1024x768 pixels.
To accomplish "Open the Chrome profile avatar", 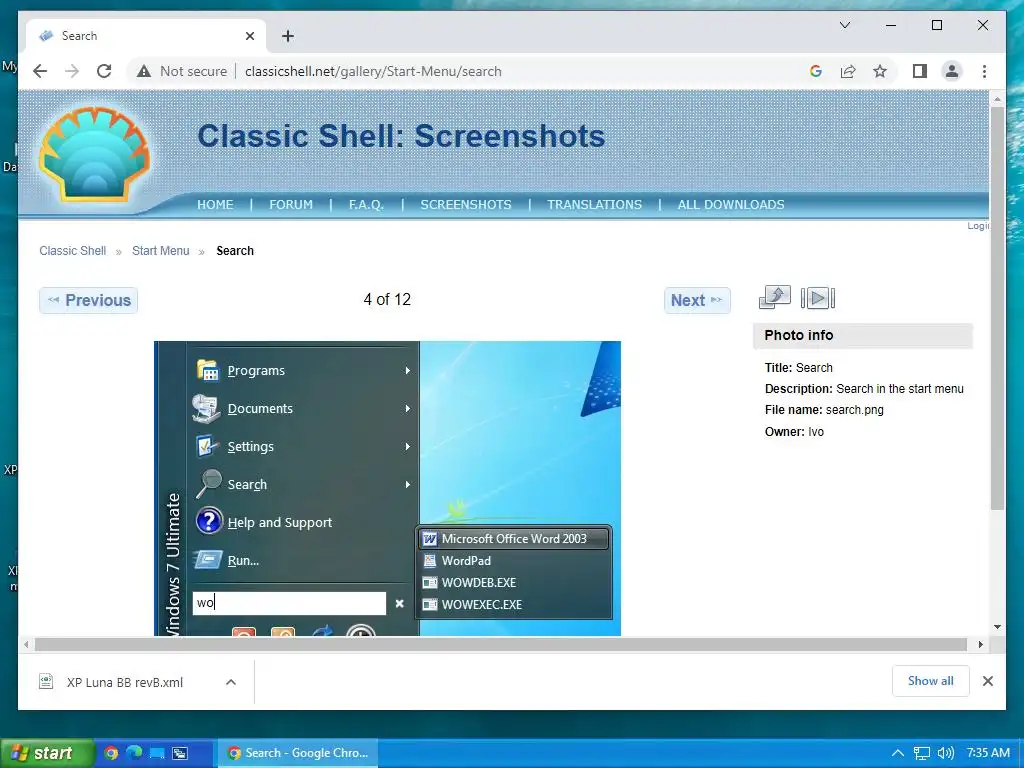I will pyautogui.click(x=952, y=71).
